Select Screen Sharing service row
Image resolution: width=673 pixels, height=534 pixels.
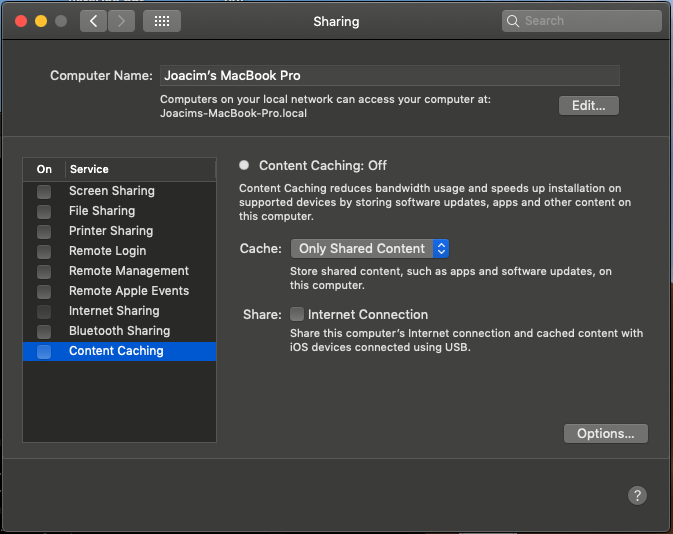coord(119,191)
